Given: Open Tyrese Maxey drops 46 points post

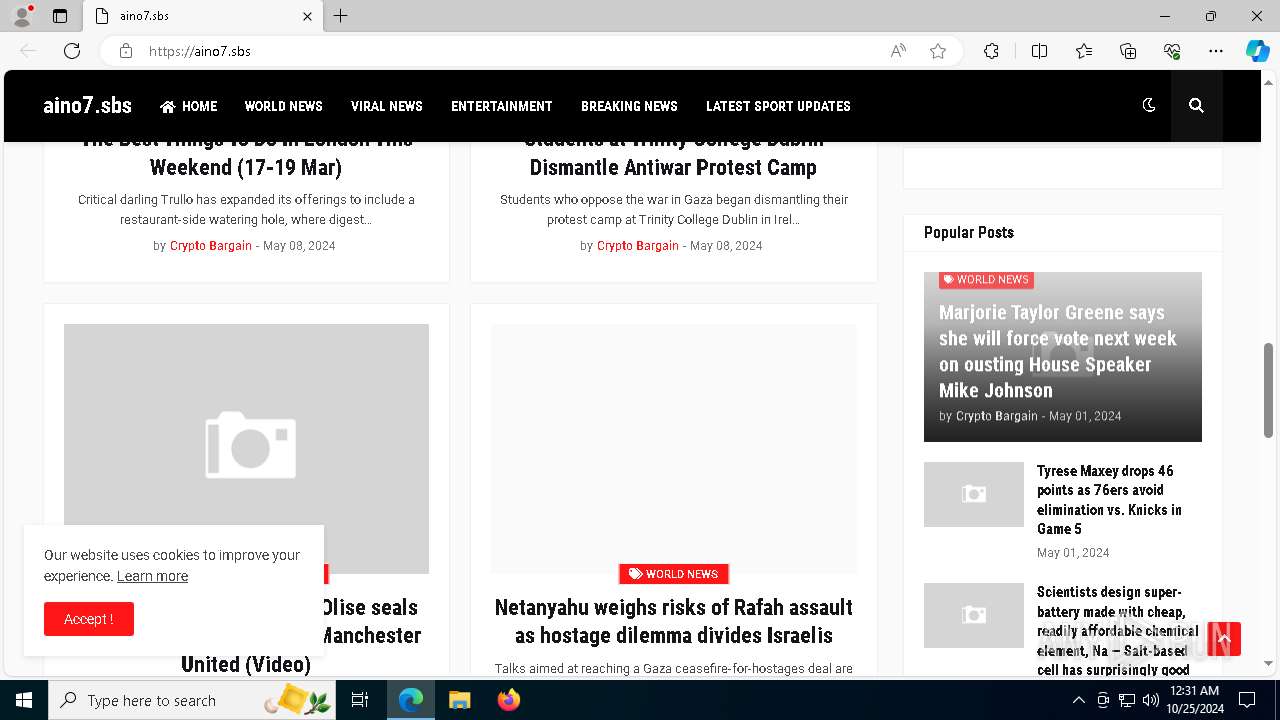Looking at the screenshot, I should pos(1109,500).
